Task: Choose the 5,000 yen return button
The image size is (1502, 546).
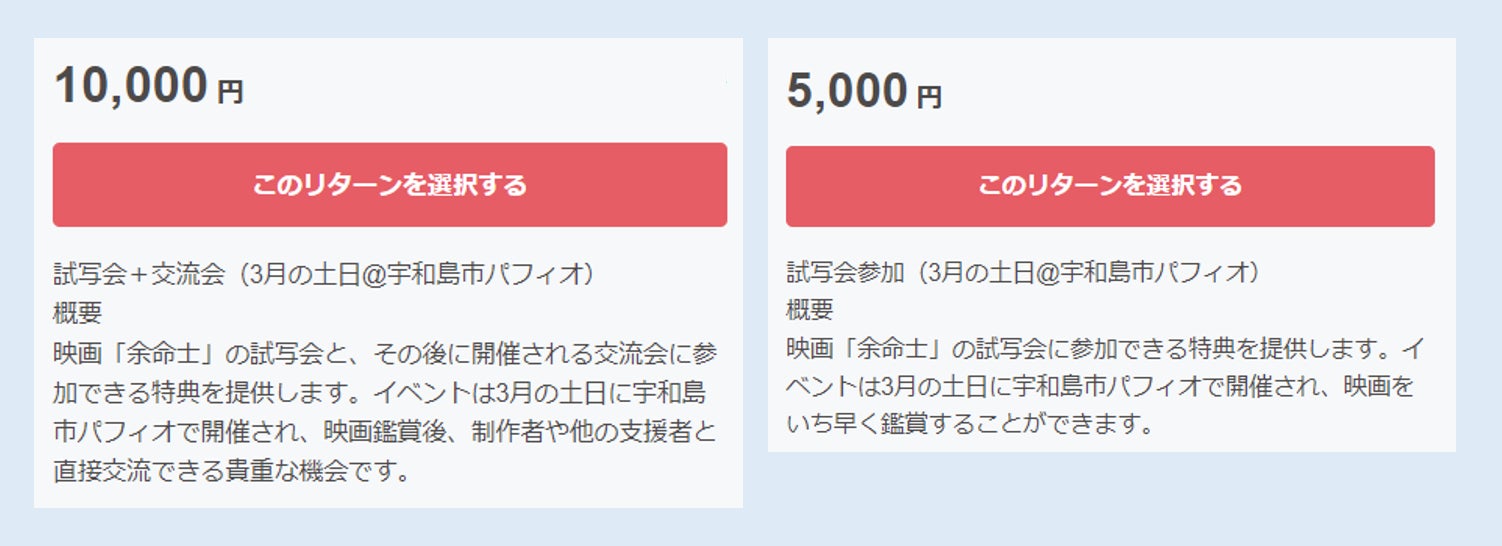Action: click(1109, 186)
